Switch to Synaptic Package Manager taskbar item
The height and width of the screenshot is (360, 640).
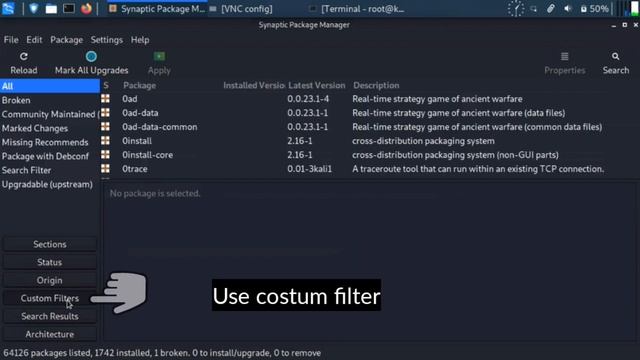157,9
